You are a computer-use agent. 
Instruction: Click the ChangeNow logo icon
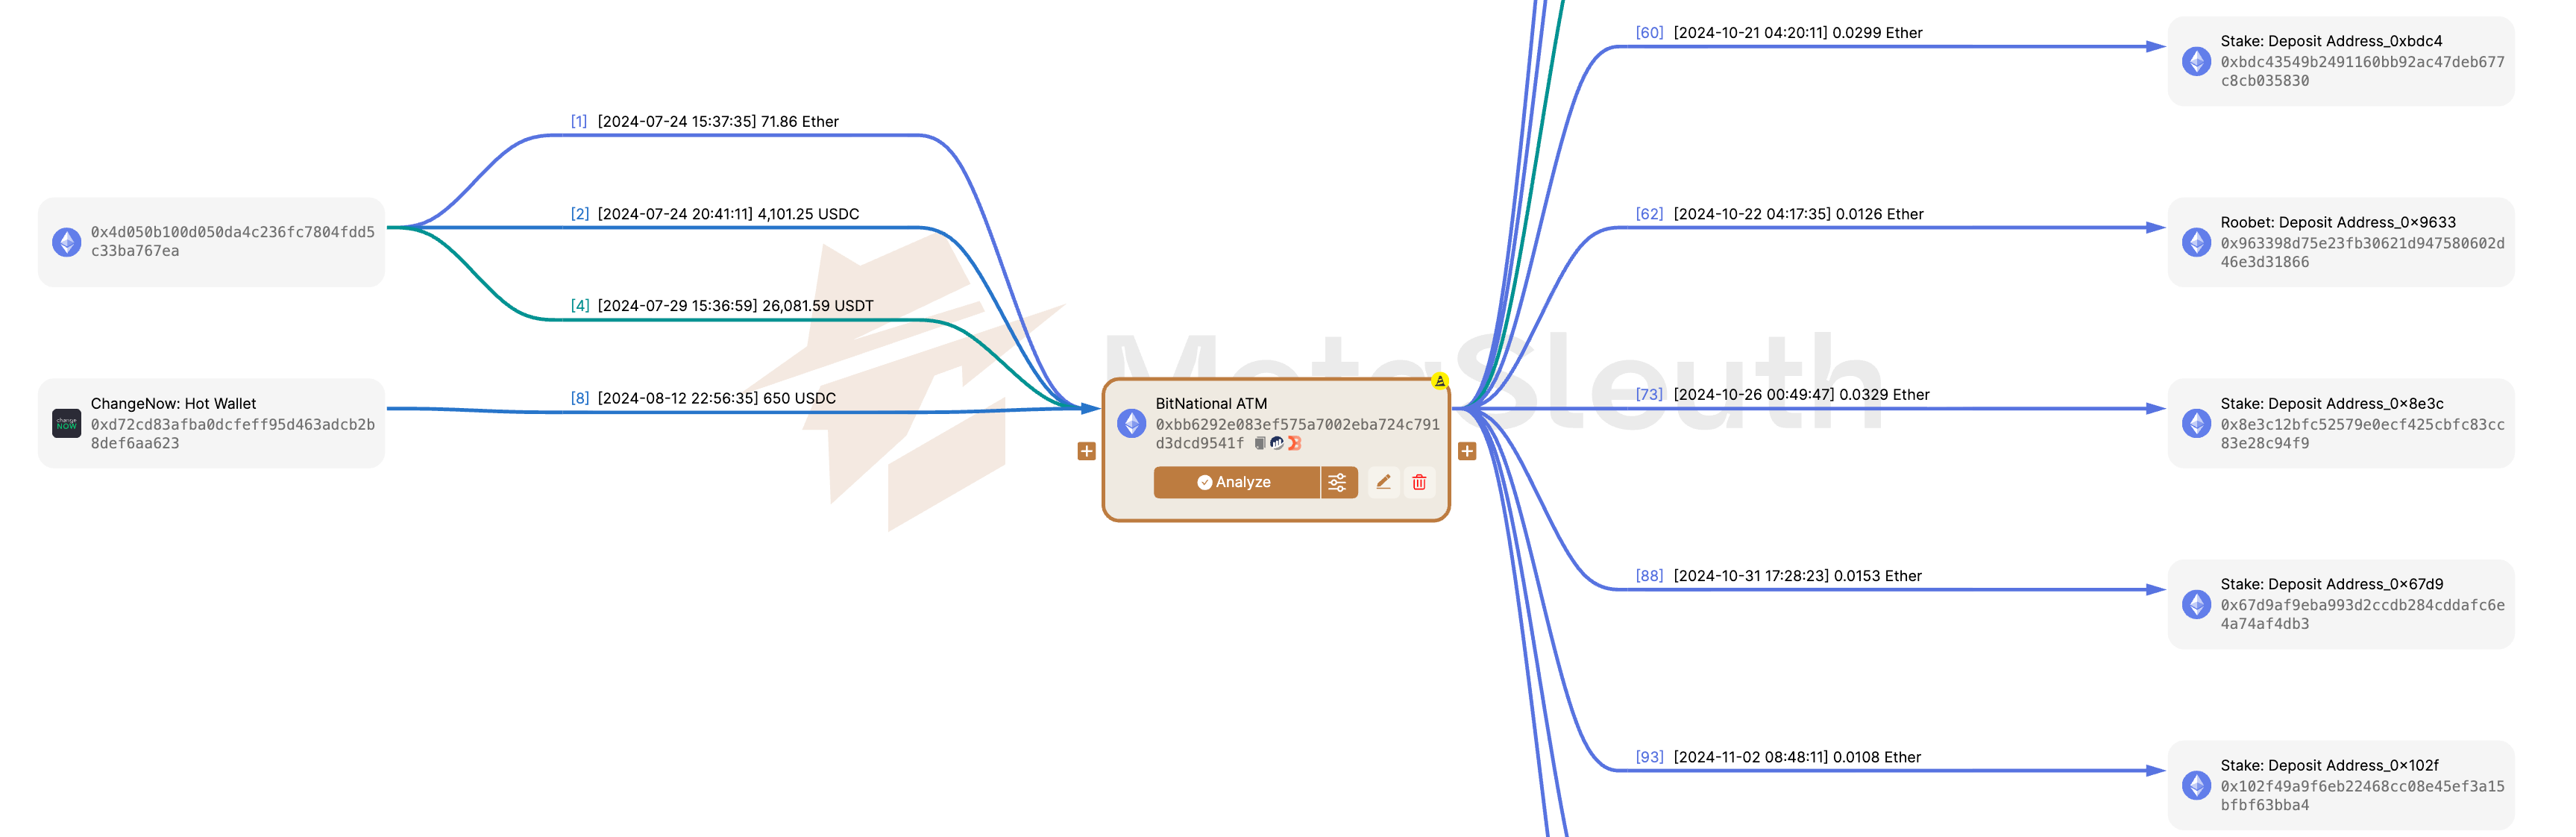tap(66, 423)
